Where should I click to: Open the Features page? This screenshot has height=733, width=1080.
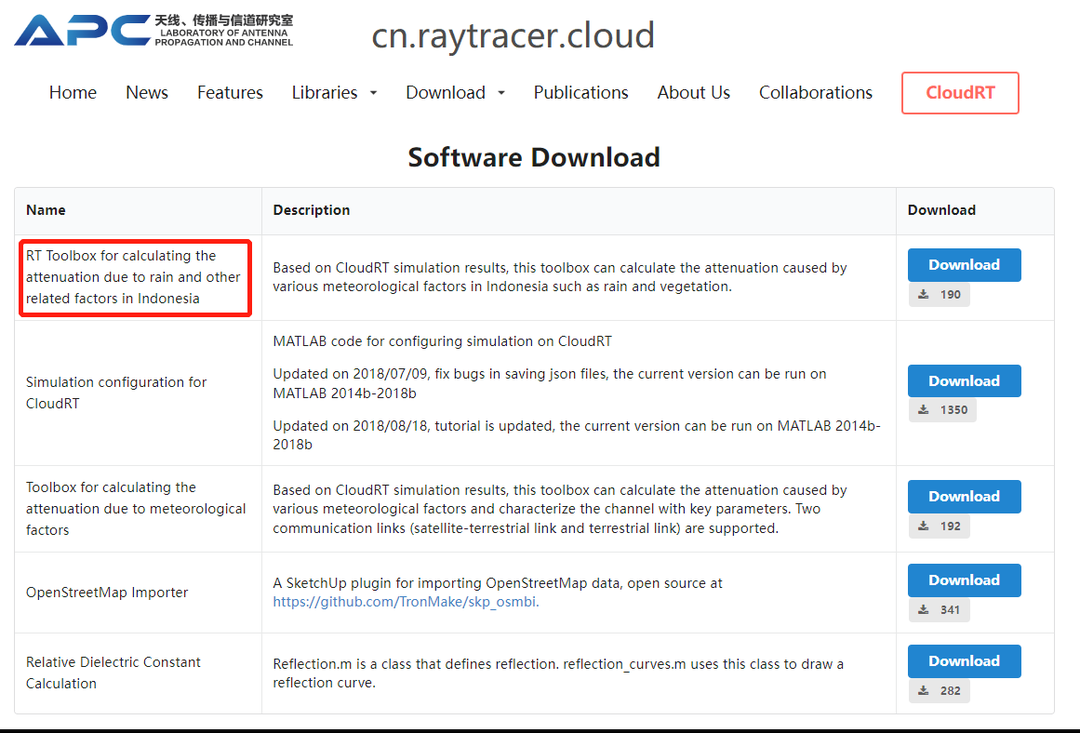click(230, 92)
